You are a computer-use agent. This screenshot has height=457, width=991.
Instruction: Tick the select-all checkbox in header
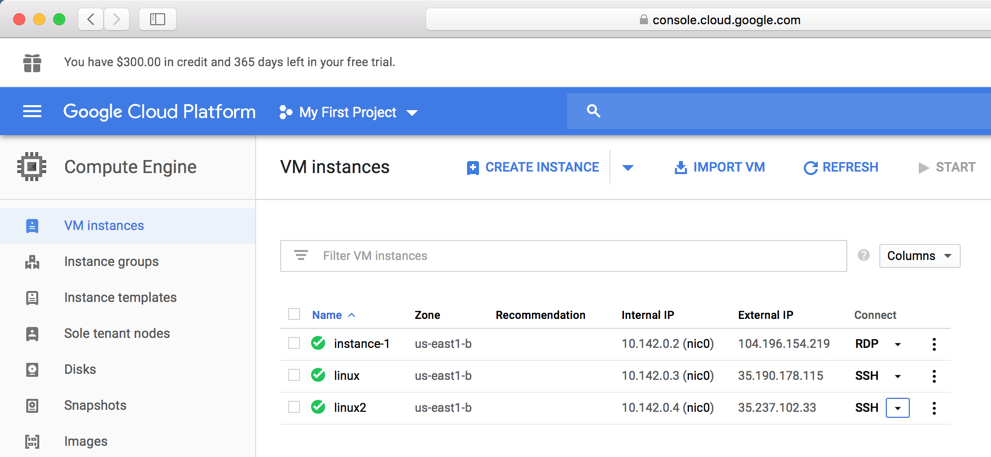click(294, 314)
